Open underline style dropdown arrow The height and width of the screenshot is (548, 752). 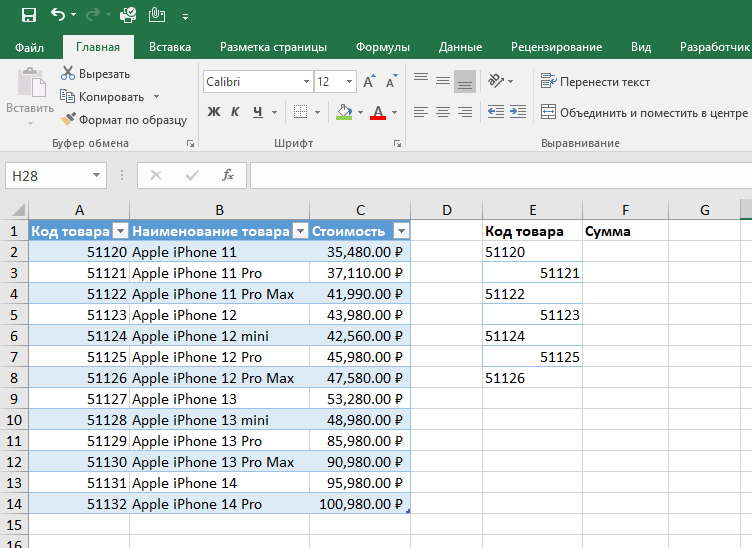tap(274, 113)
